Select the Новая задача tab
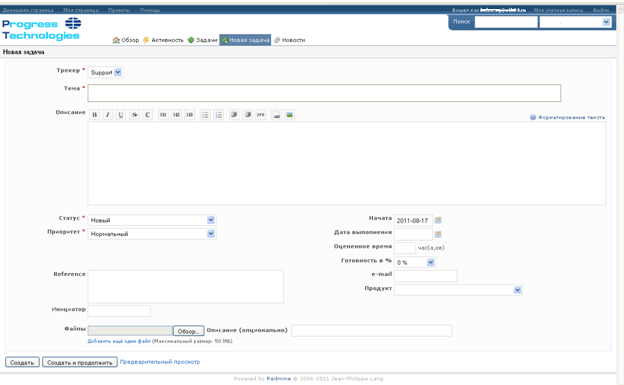The image size is (624, 385). point(245,40)
